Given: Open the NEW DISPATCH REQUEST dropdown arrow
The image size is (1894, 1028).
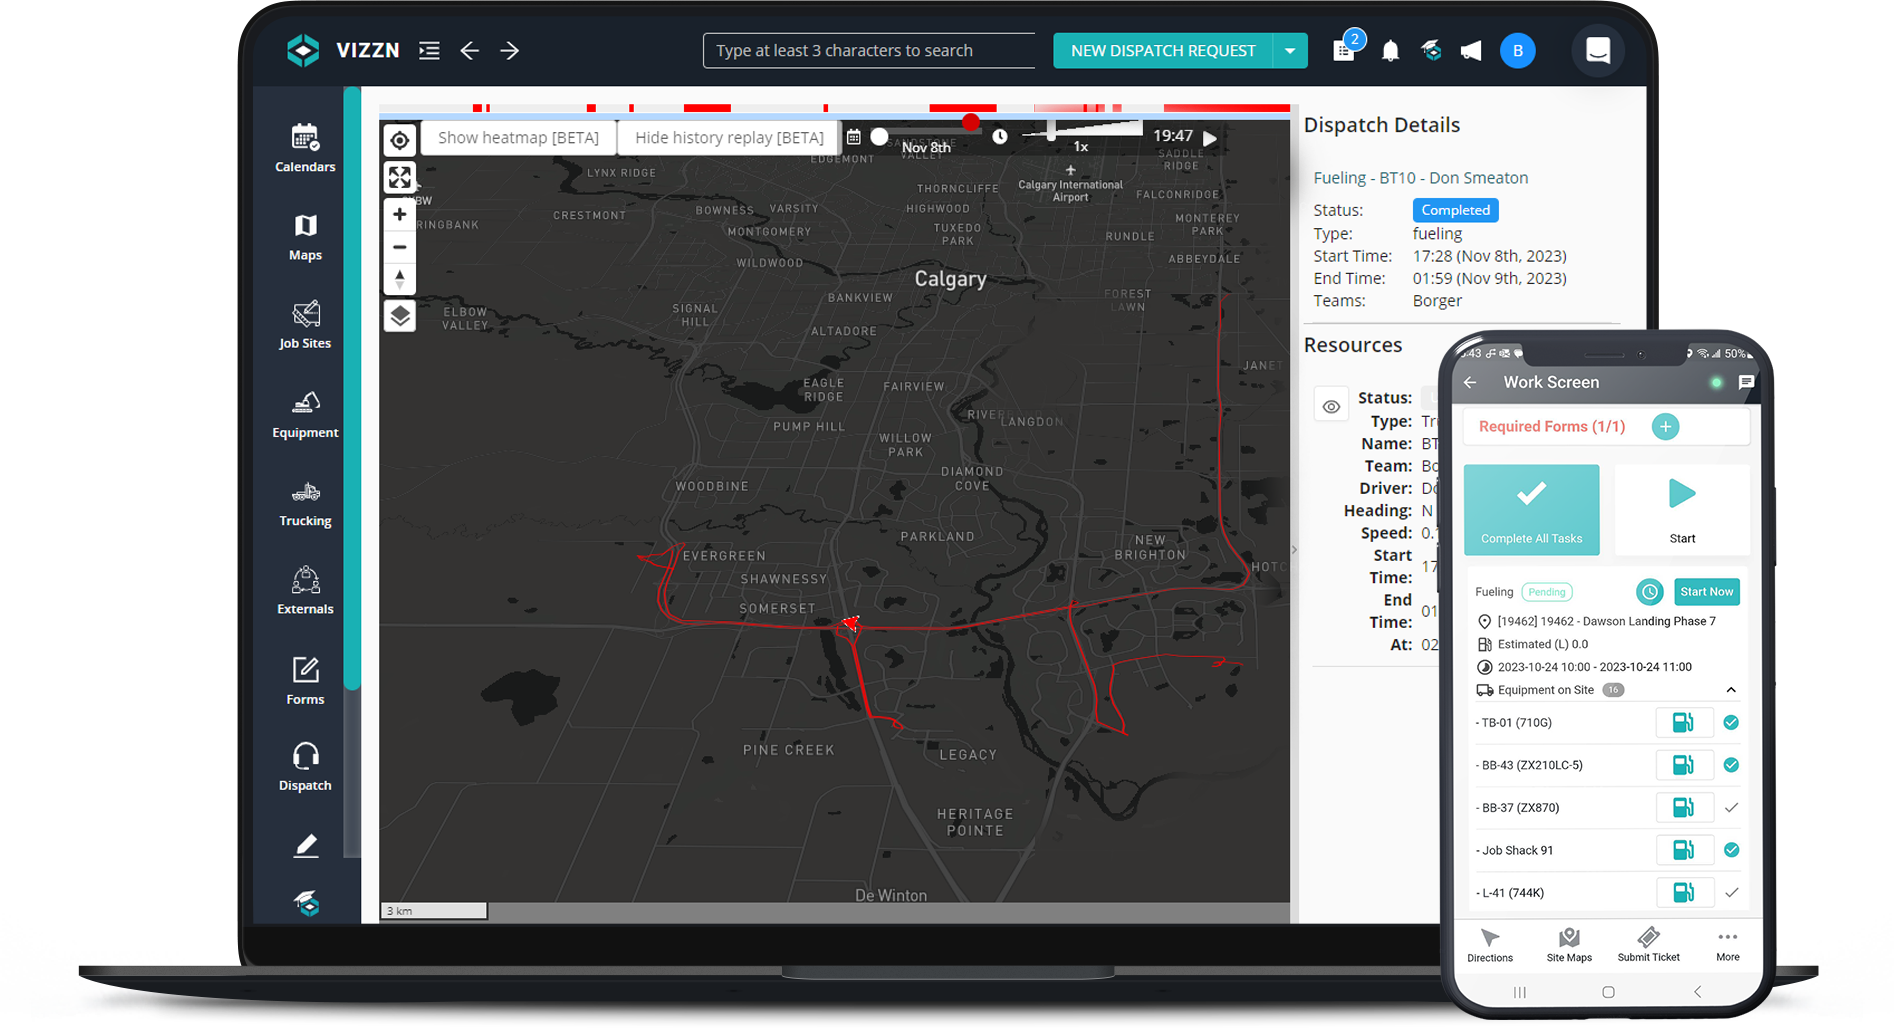Looking at the screenshot, I should [x=1290, y=50].
